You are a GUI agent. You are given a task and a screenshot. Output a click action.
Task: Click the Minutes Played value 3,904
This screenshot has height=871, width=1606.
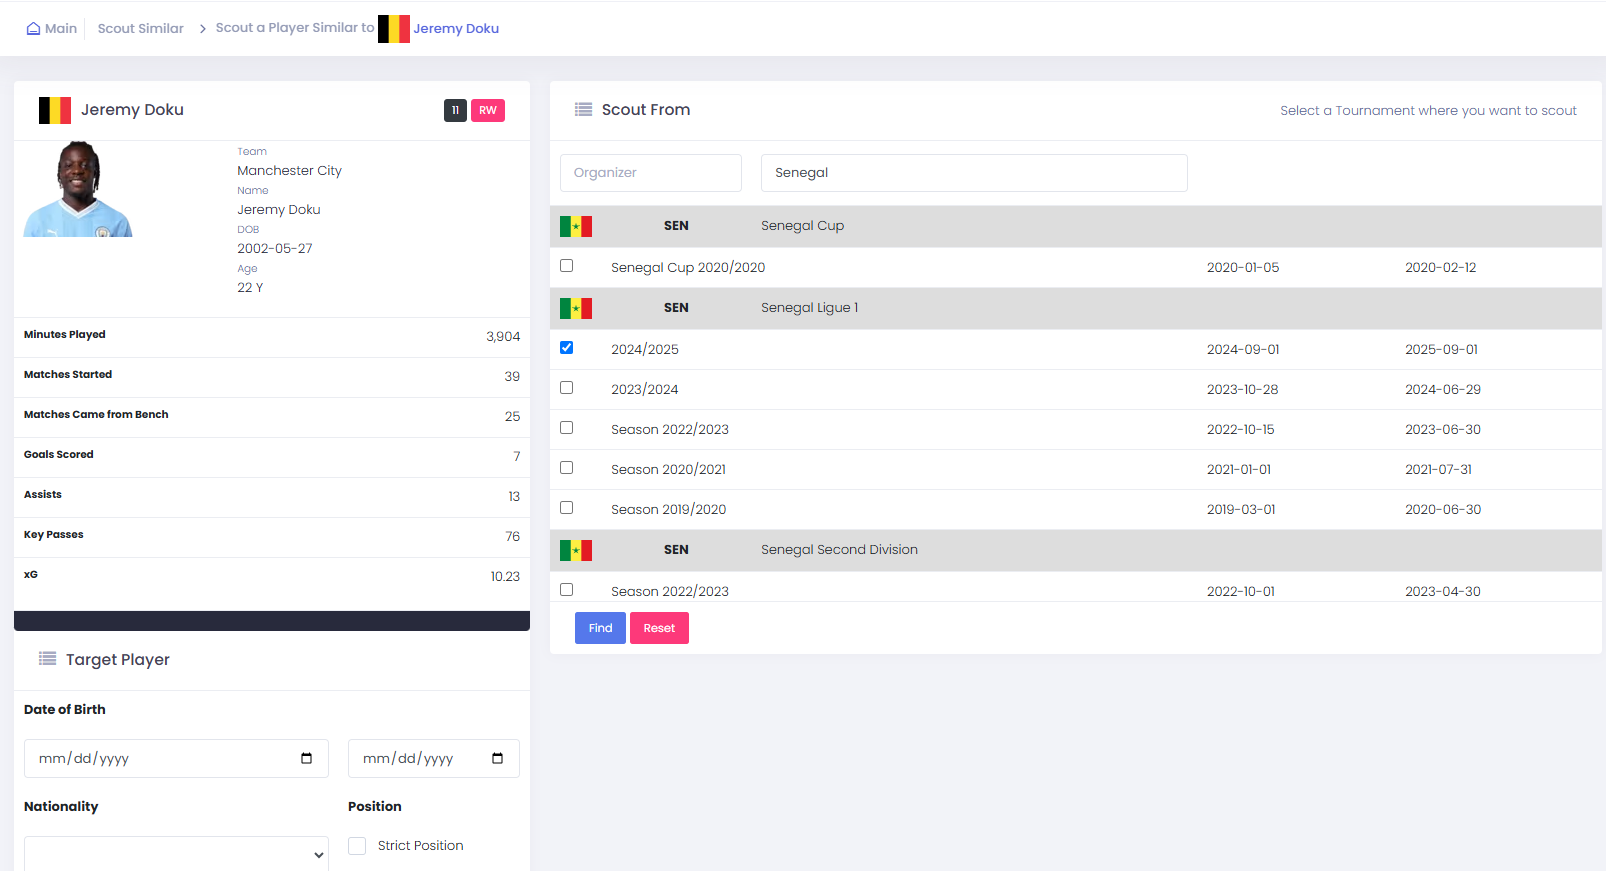click(x=503, y=337)
